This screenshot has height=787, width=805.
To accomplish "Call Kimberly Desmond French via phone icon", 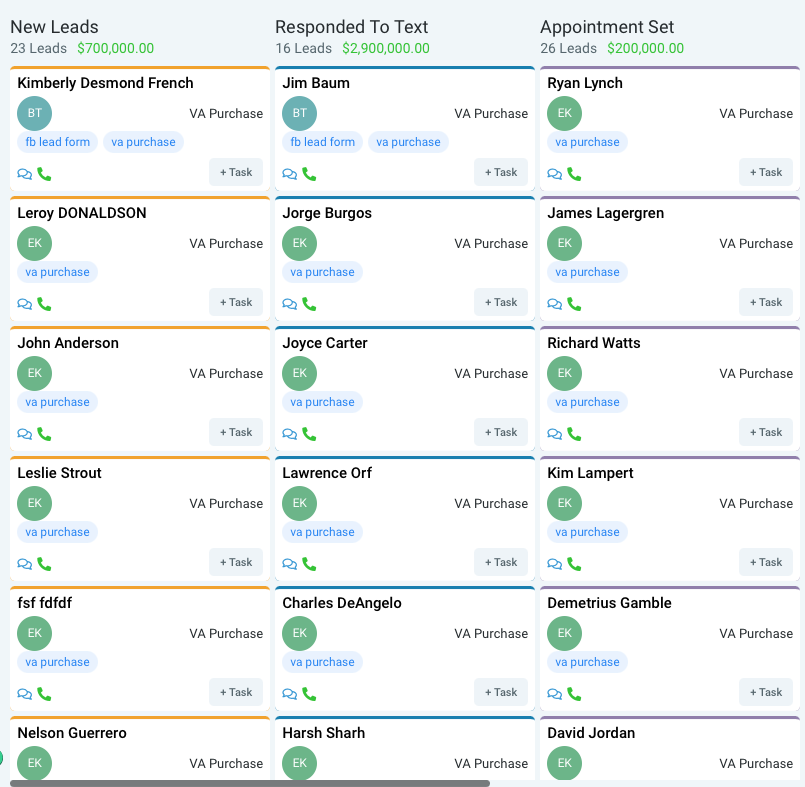I will click(44, 174).
